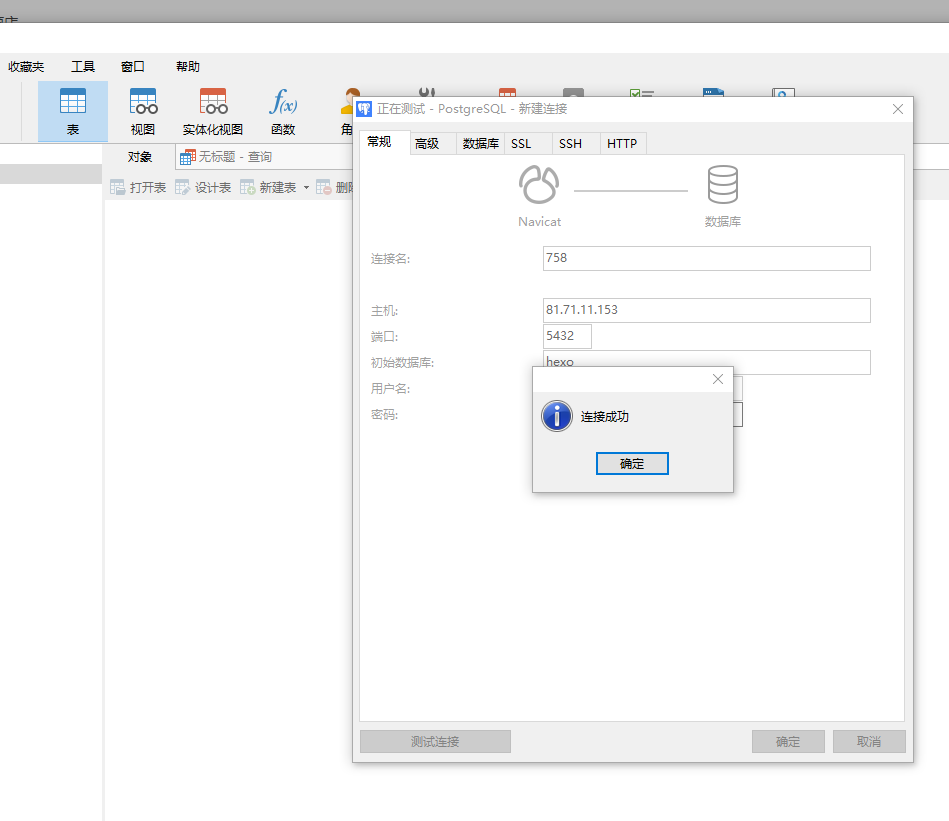Click the 测试连接 button
Viewport: 949px width, 821px height.
click(x=435, y=741)
